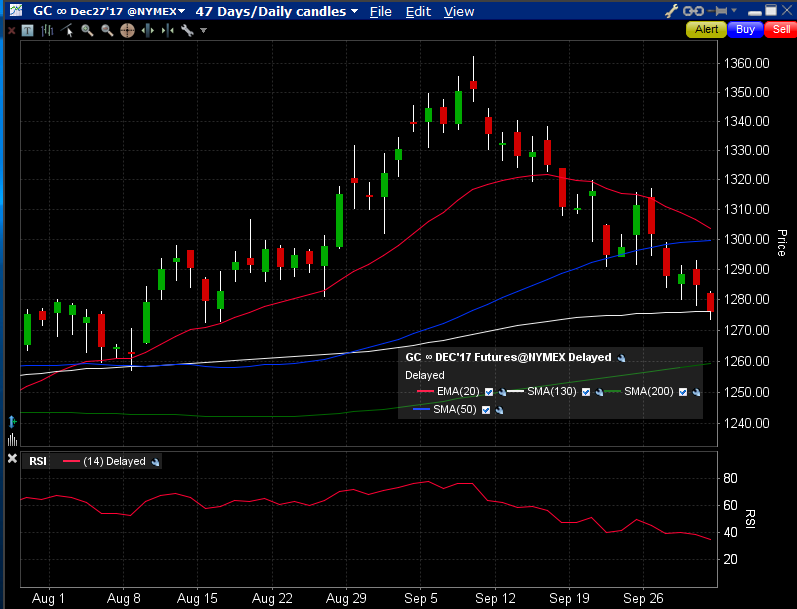Click the blue vertical arrow icon at chart left
This screenshot has height=609, width=797.
pos(13,421)
